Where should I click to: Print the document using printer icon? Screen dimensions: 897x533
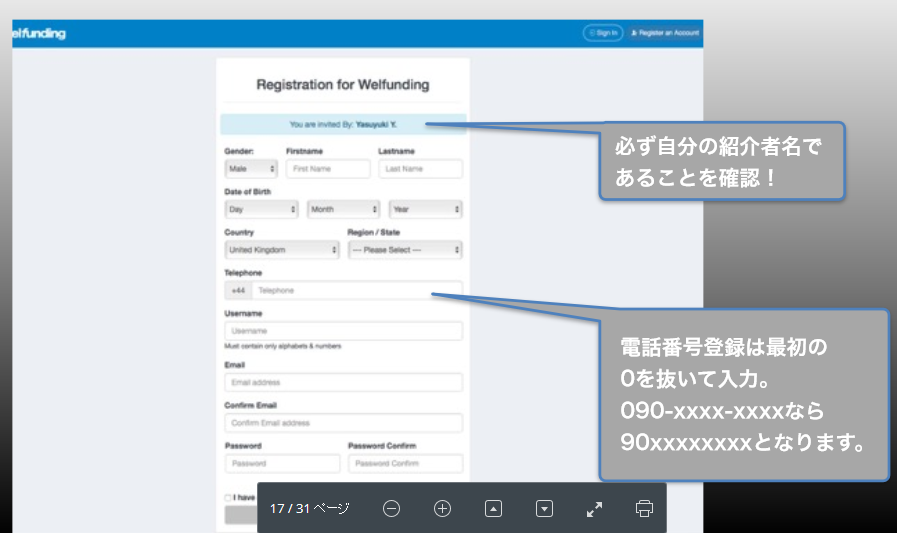pyautogui.click(x=644, y=509)
